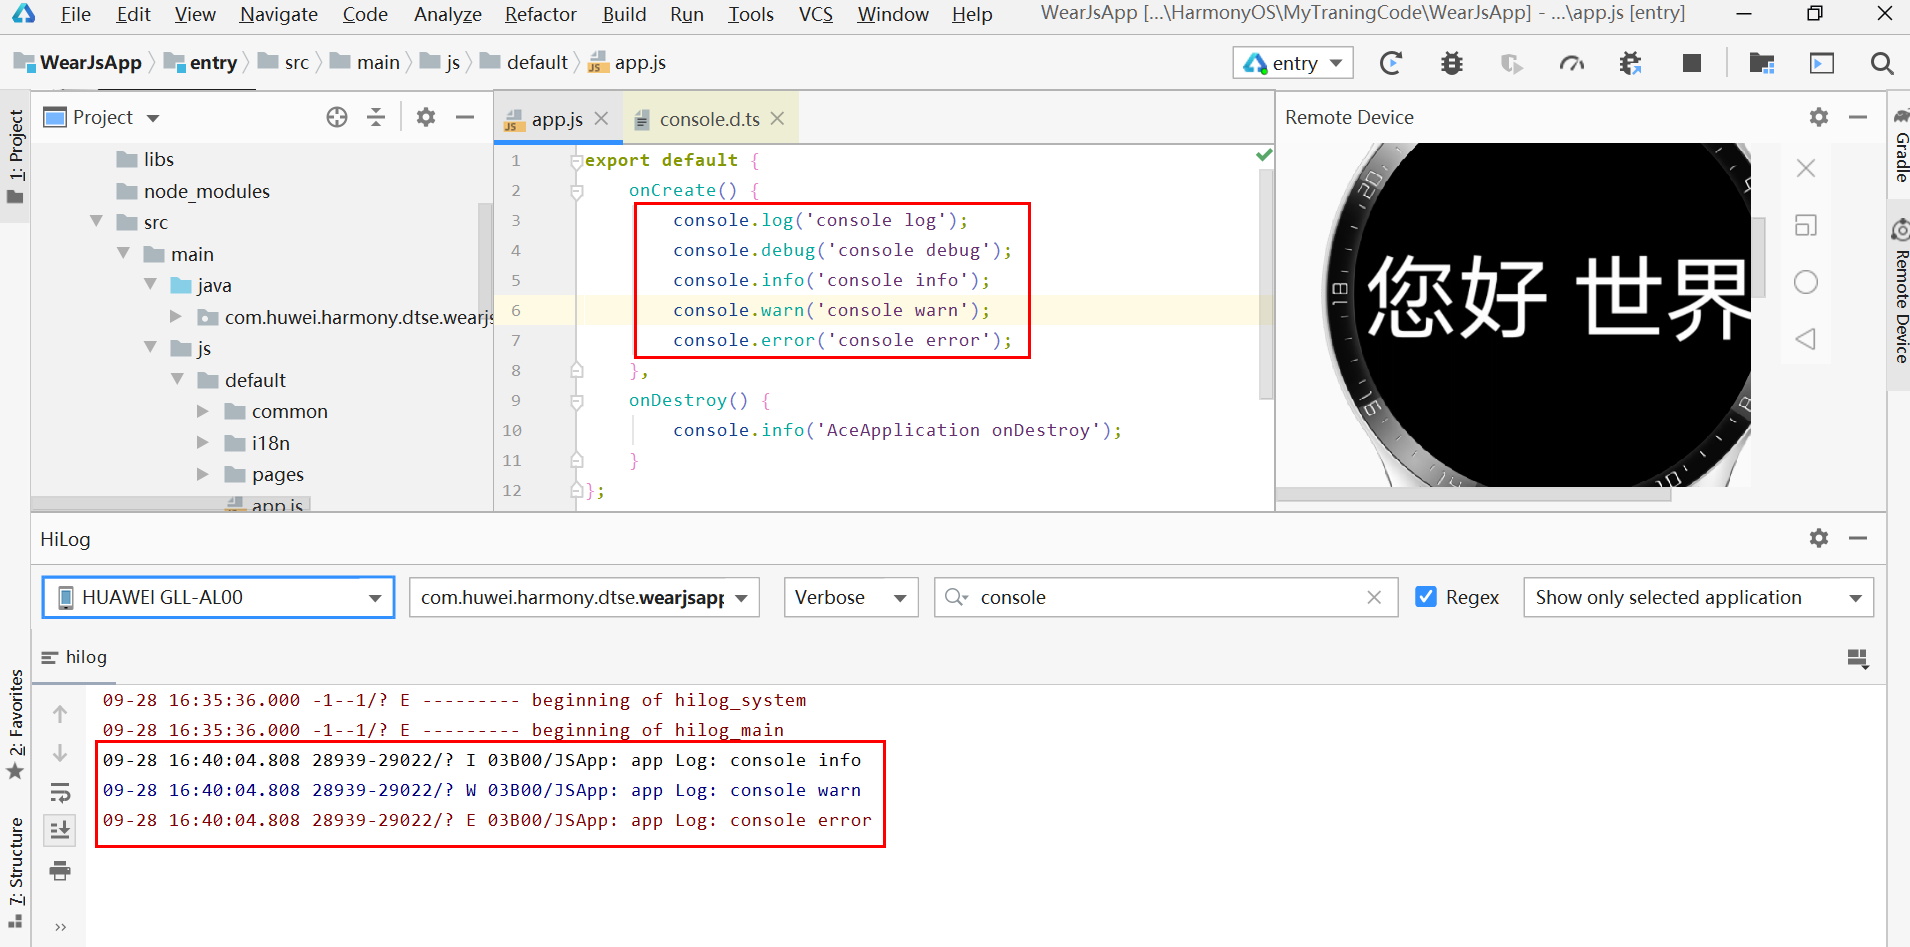Click the attach debugger bug icon
Viewport: 1910px width, 947px height.
tap(1631, 63)
